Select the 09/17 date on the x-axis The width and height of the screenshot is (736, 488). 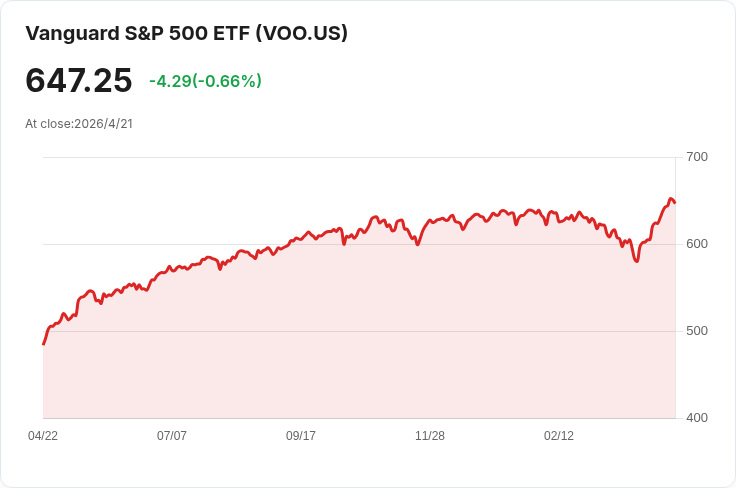(x=301, y=436)
